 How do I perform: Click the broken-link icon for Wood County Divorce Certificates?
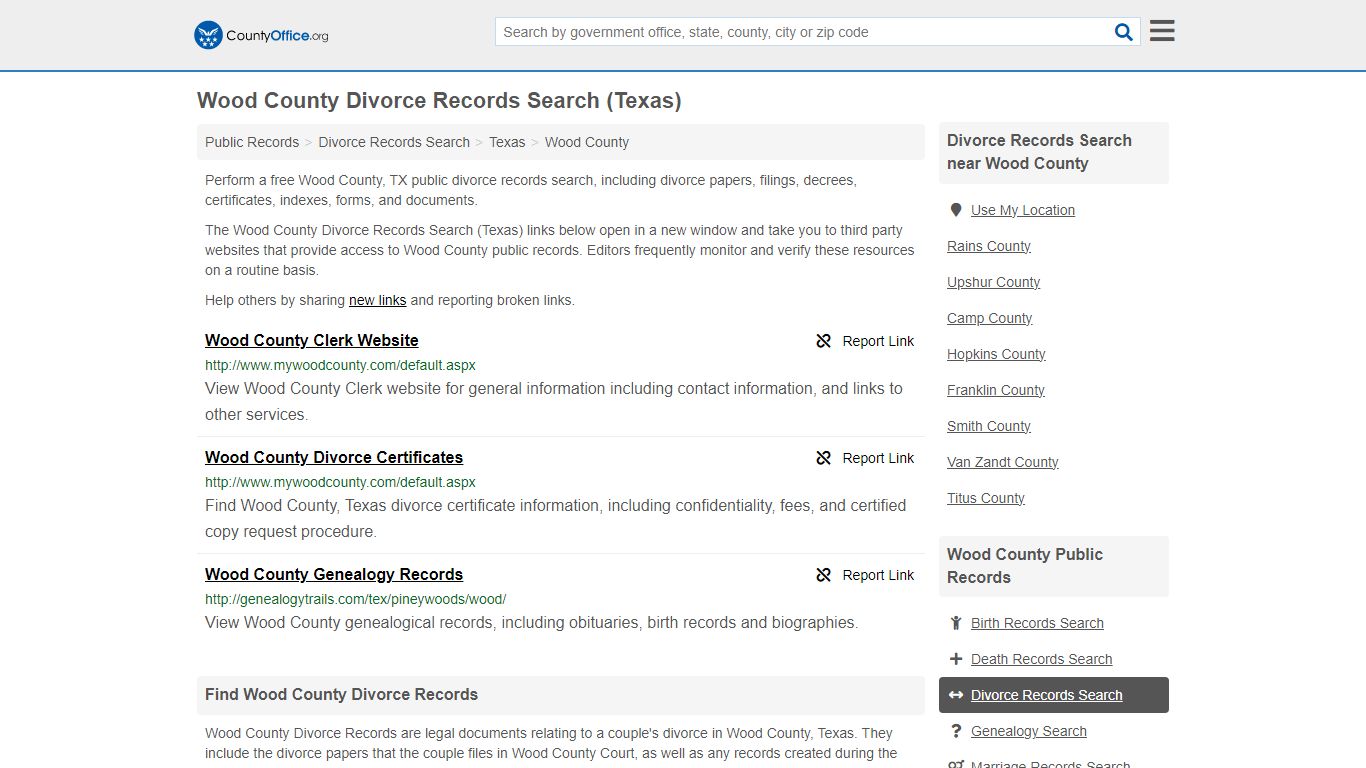pos(824,458)
